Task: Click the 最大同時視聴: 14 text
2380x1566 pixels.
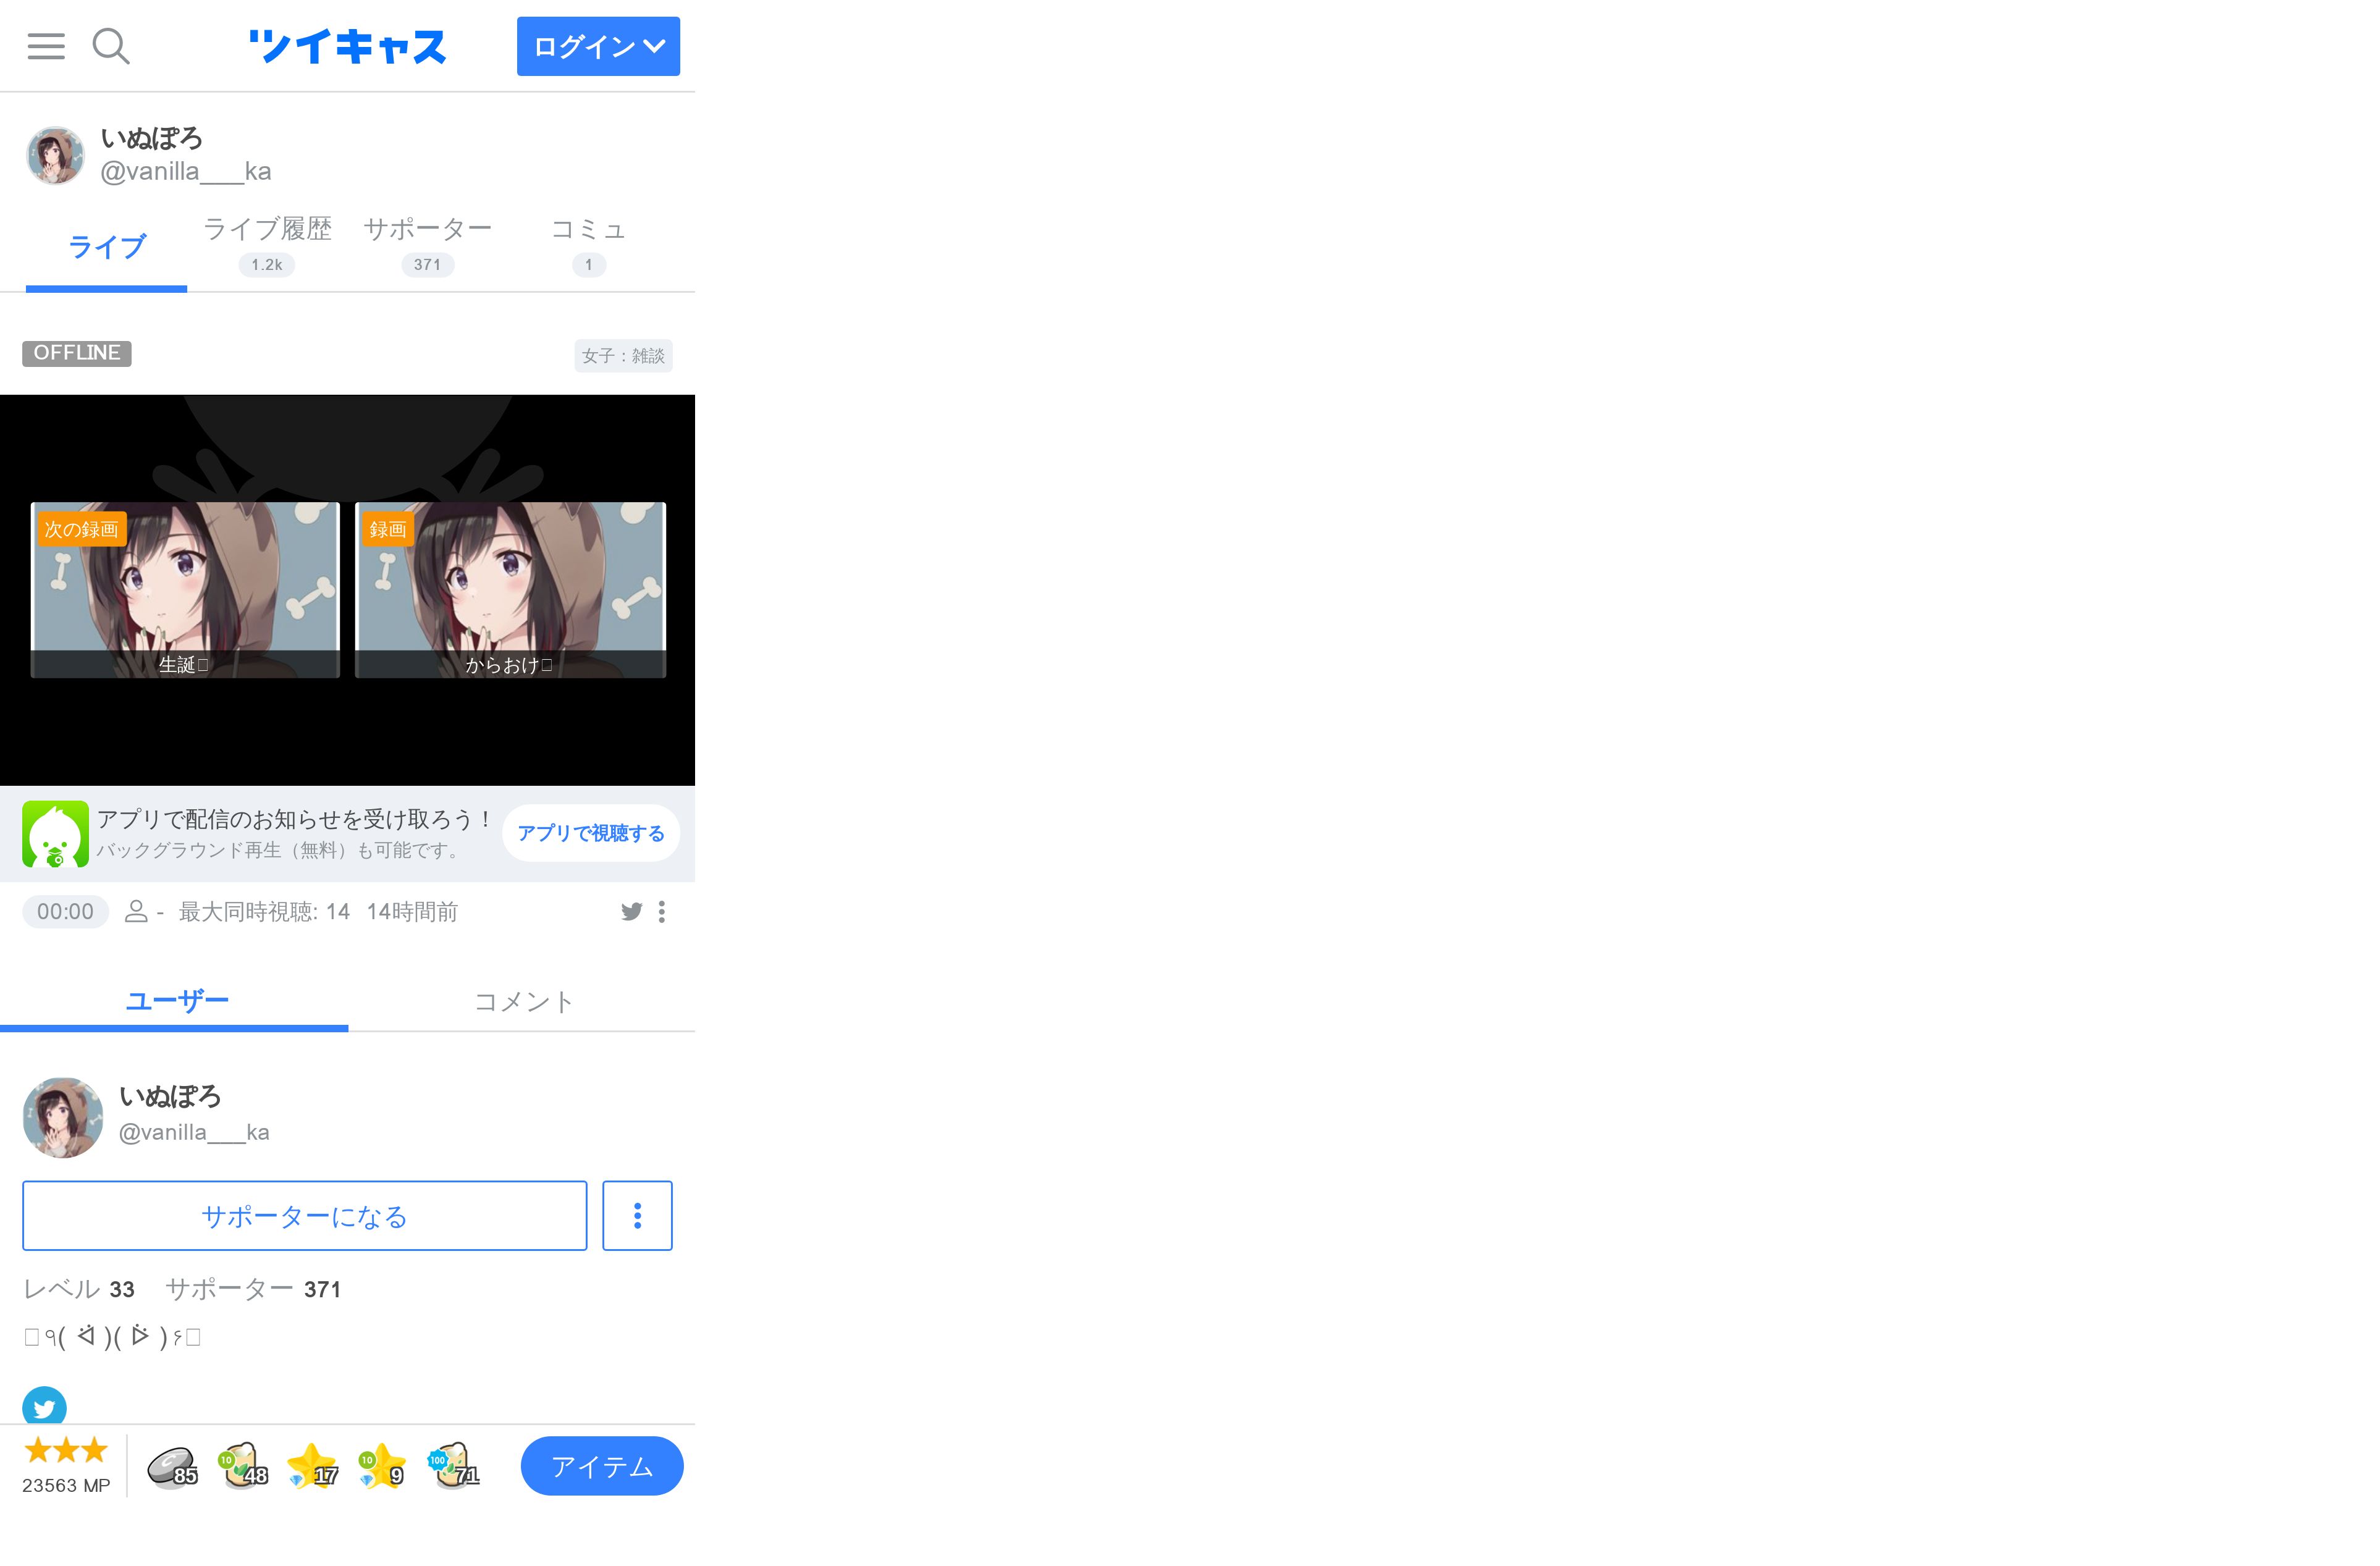Action: coord(264,912)
